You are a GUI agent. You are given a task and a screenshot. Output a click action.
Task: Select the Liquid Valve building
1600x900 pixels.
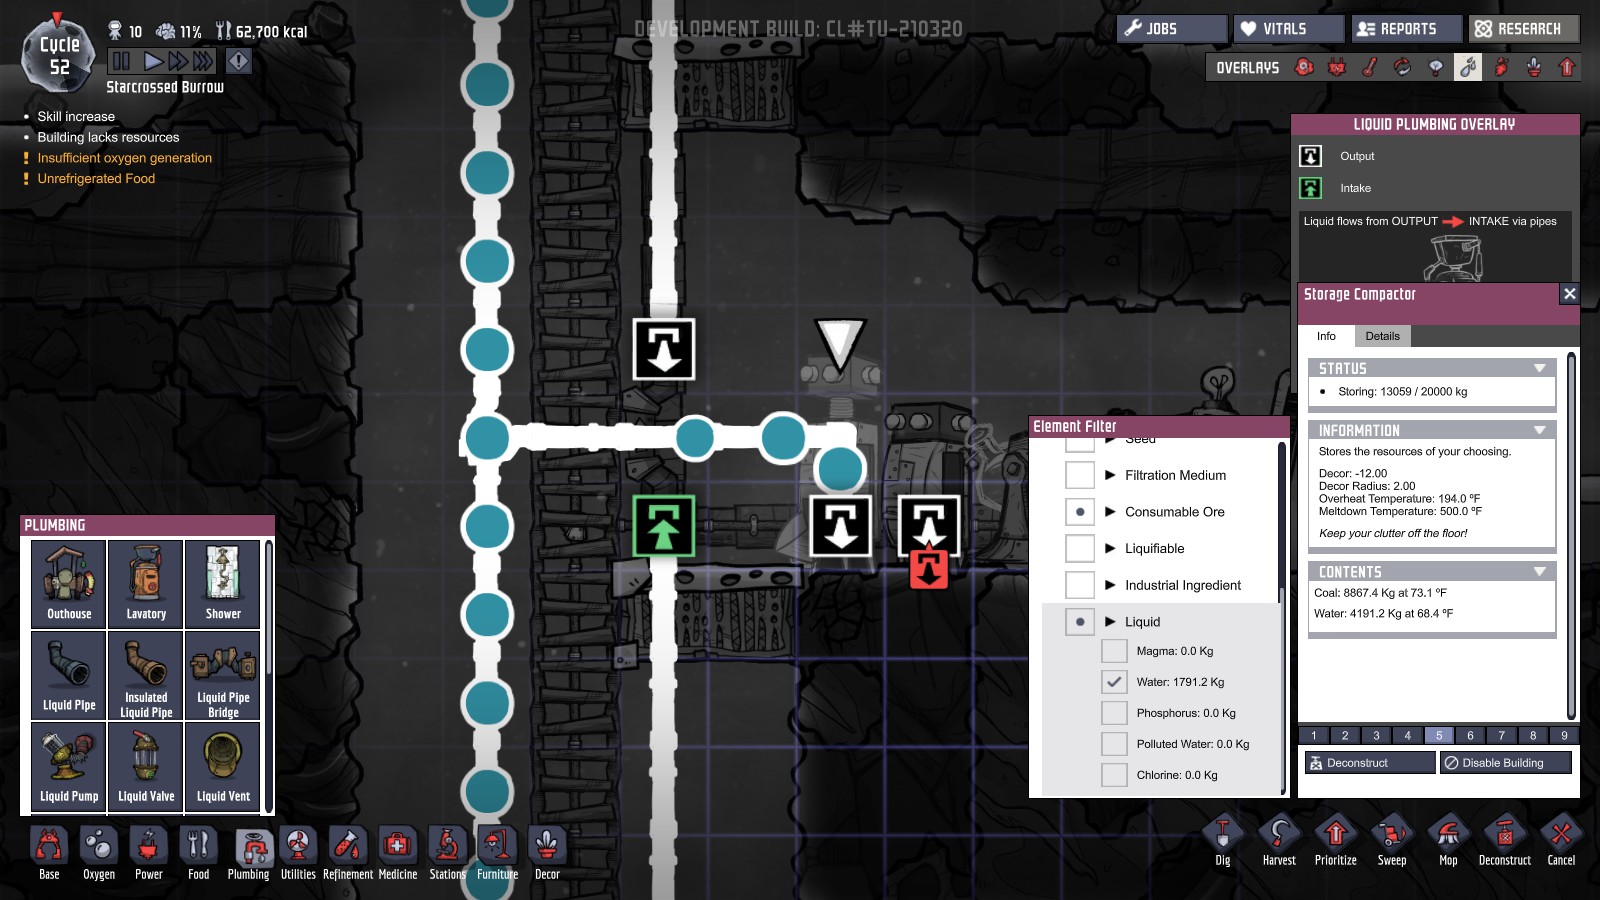coord(146,766)
